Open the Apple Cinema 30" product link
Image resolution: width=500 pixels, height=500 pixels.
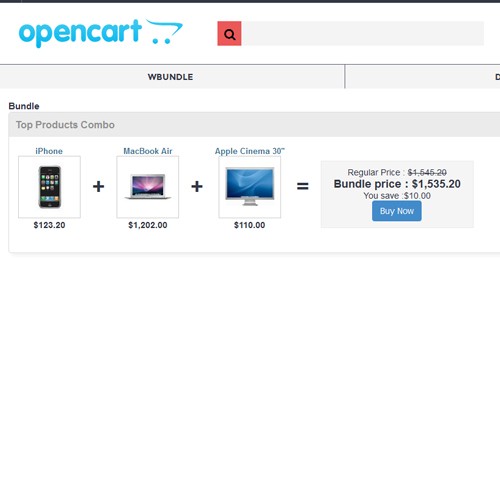tap(250, 151)
